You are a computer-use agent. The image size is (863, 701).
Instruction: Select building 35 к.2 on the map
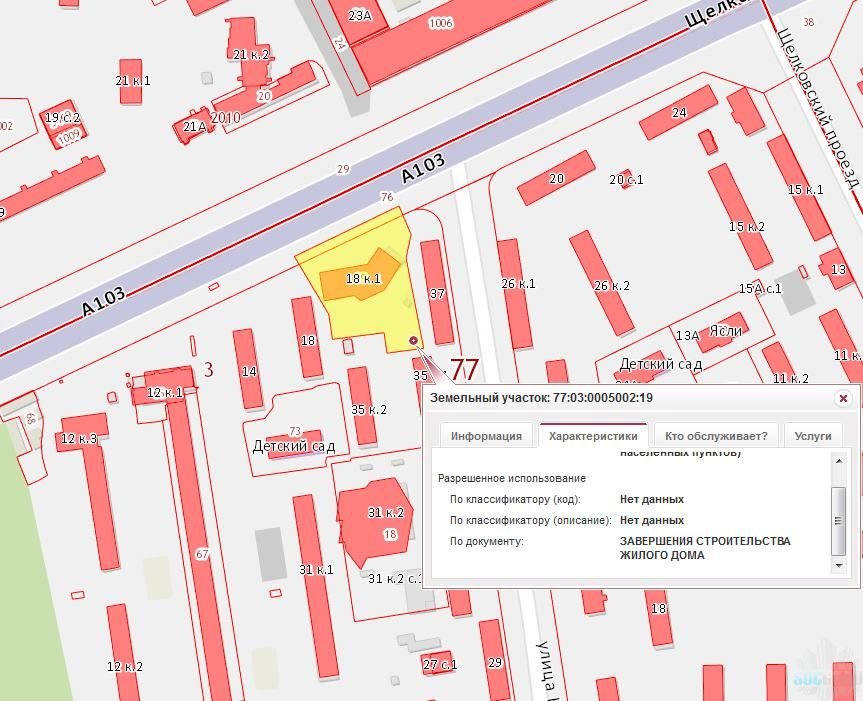[361, 406]
